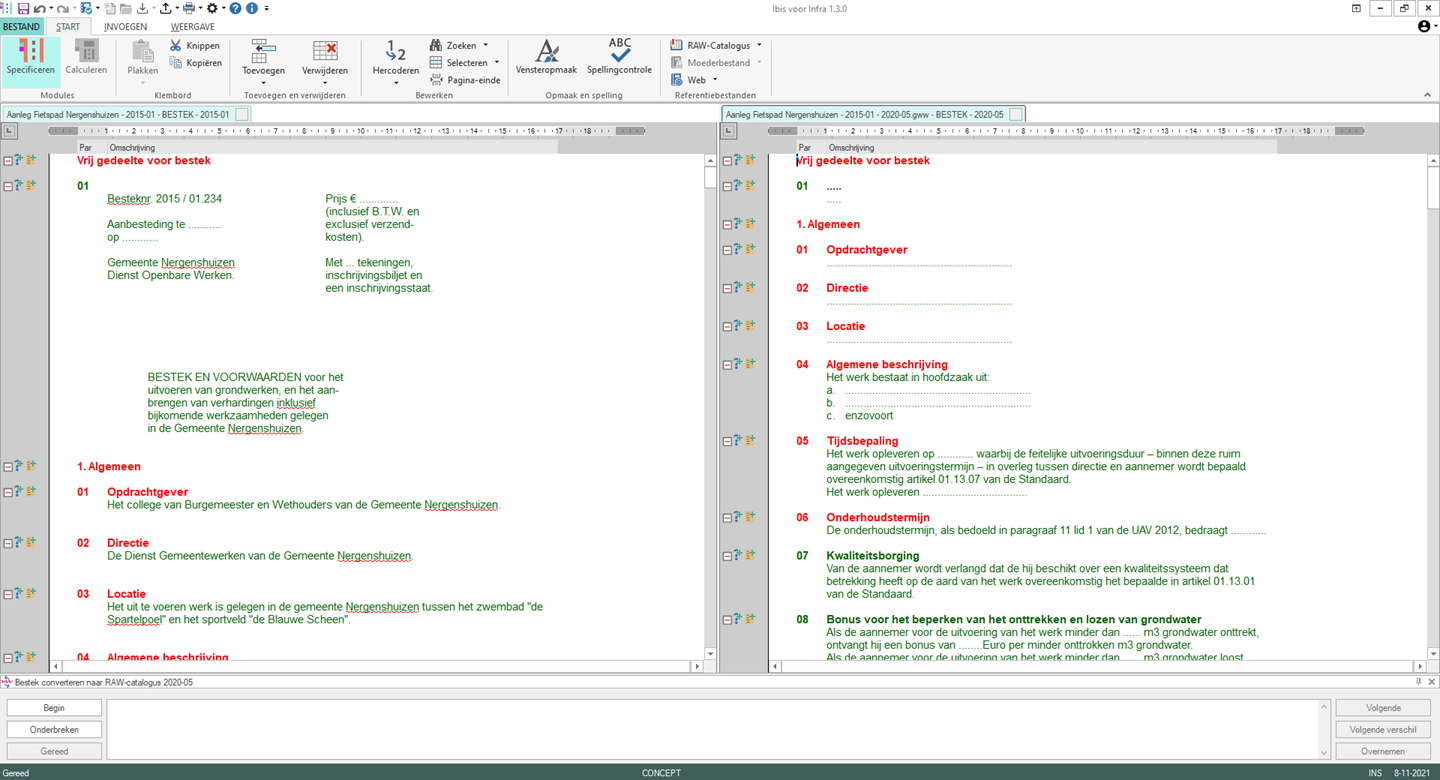This screenshot has width=1440, height=780.
Task: Click yellow note icon on right Kwaliteitsborging row
Action: (750, 555)
